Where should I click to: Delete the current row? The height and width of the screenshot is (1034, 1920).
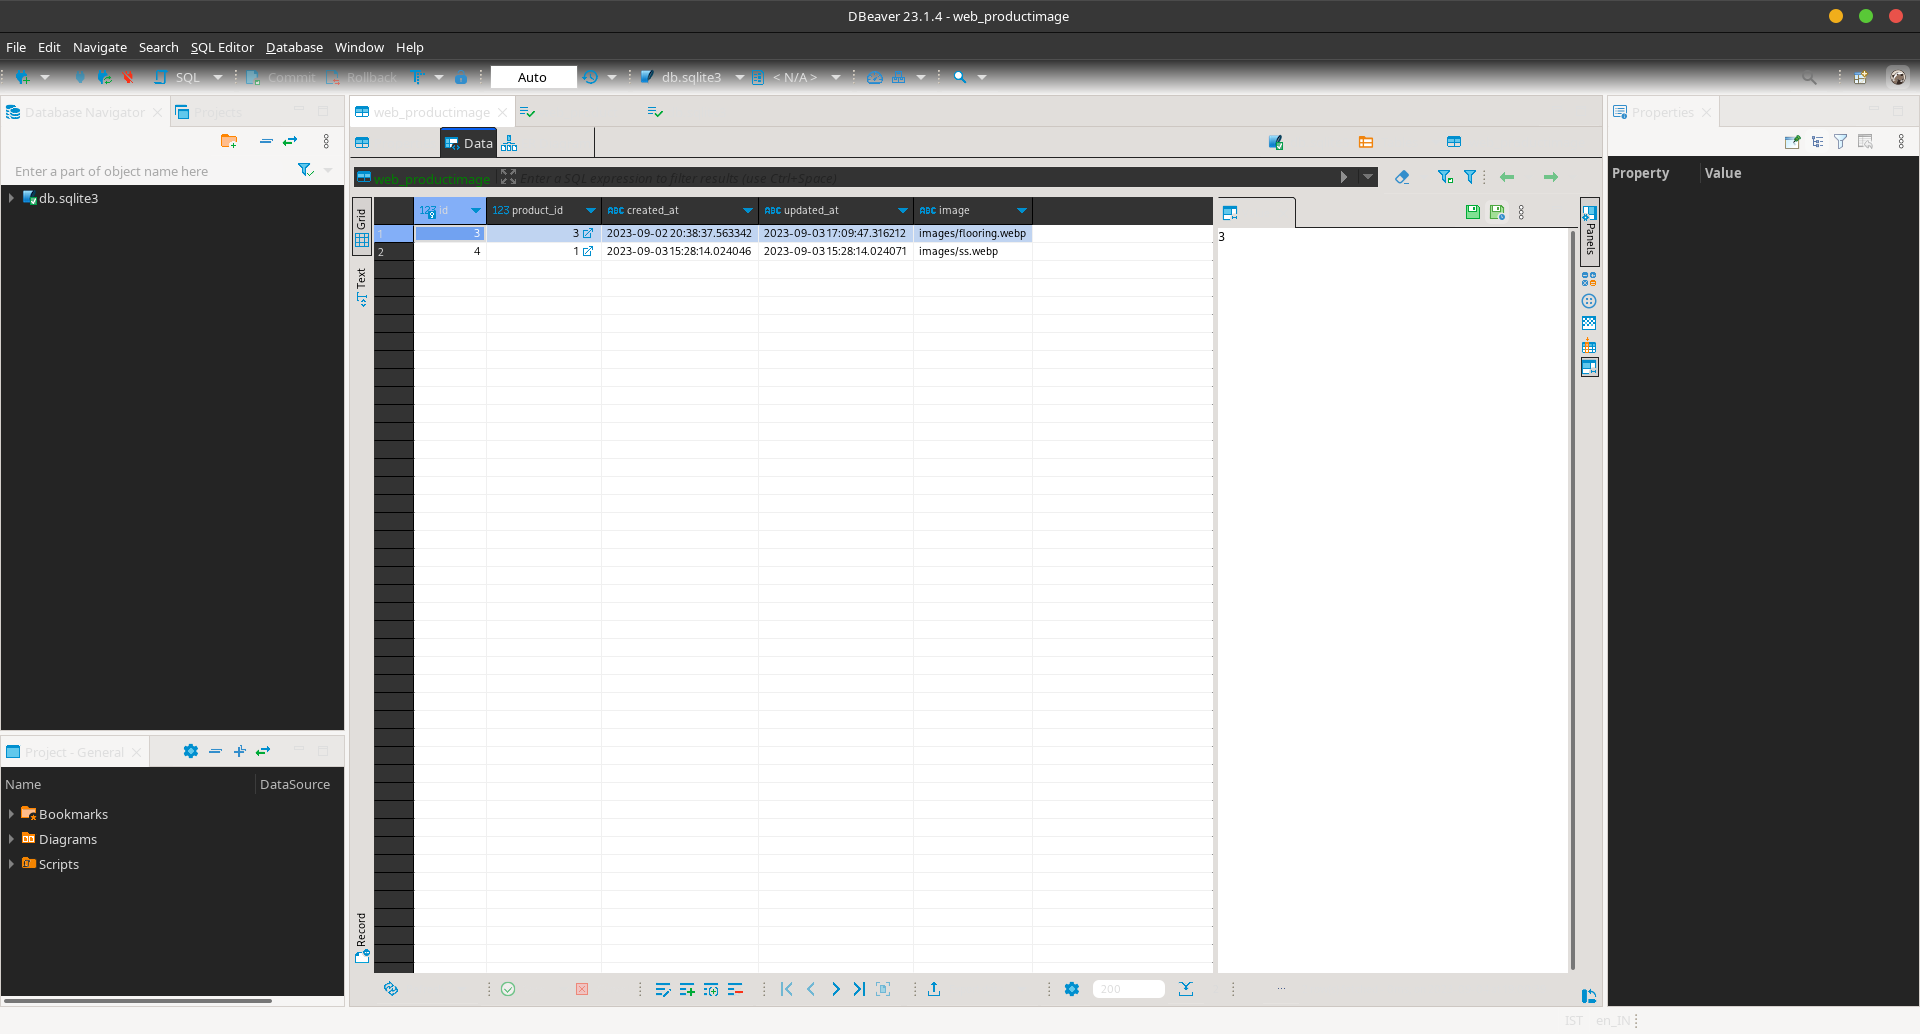736,988
